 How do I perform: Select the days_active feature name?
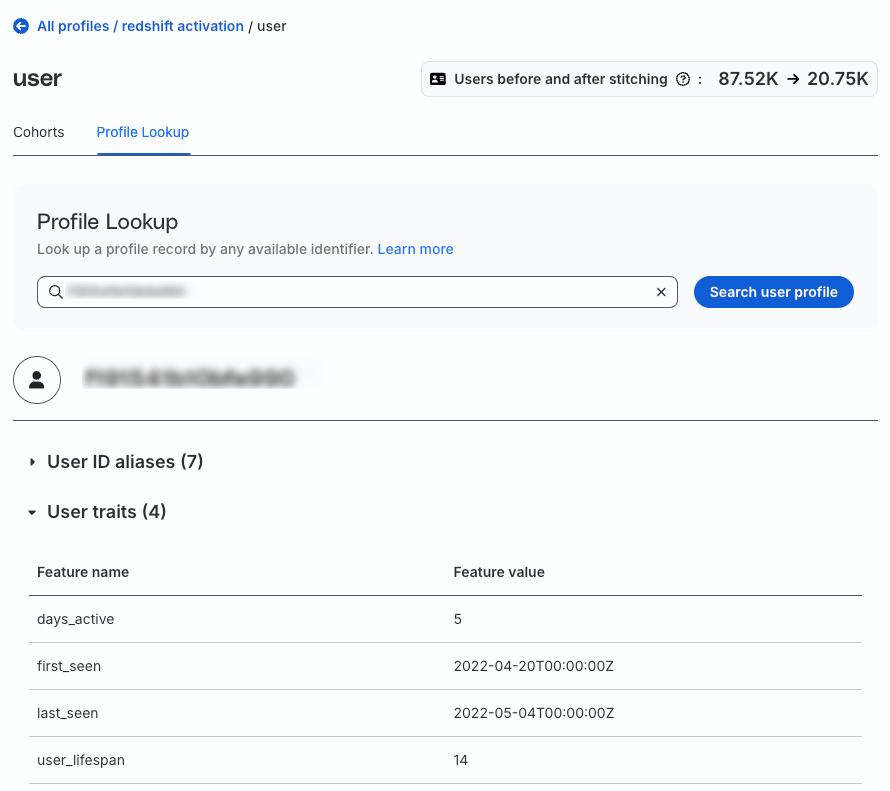coord(75,619)
